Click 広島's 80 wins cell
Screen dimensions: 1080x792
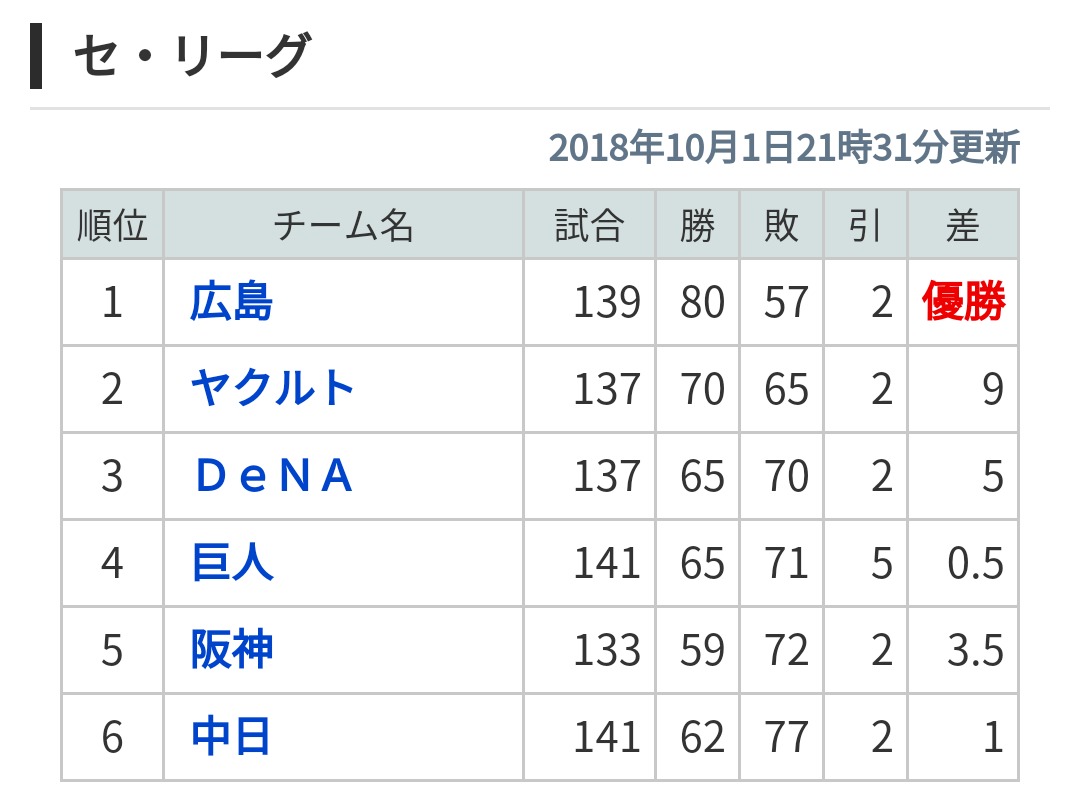[701, 302]
